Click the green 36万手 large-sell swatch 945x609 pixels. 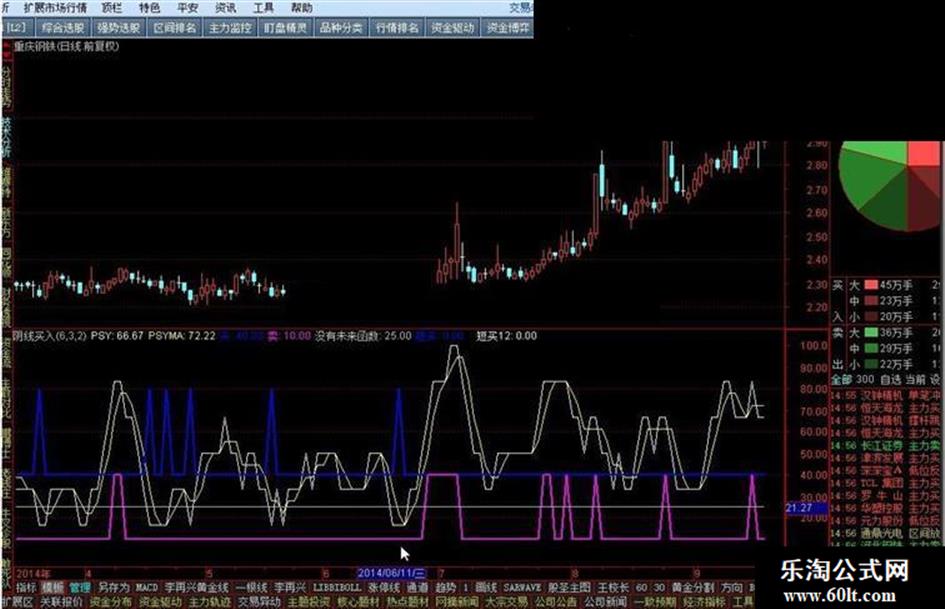[871, 333]
